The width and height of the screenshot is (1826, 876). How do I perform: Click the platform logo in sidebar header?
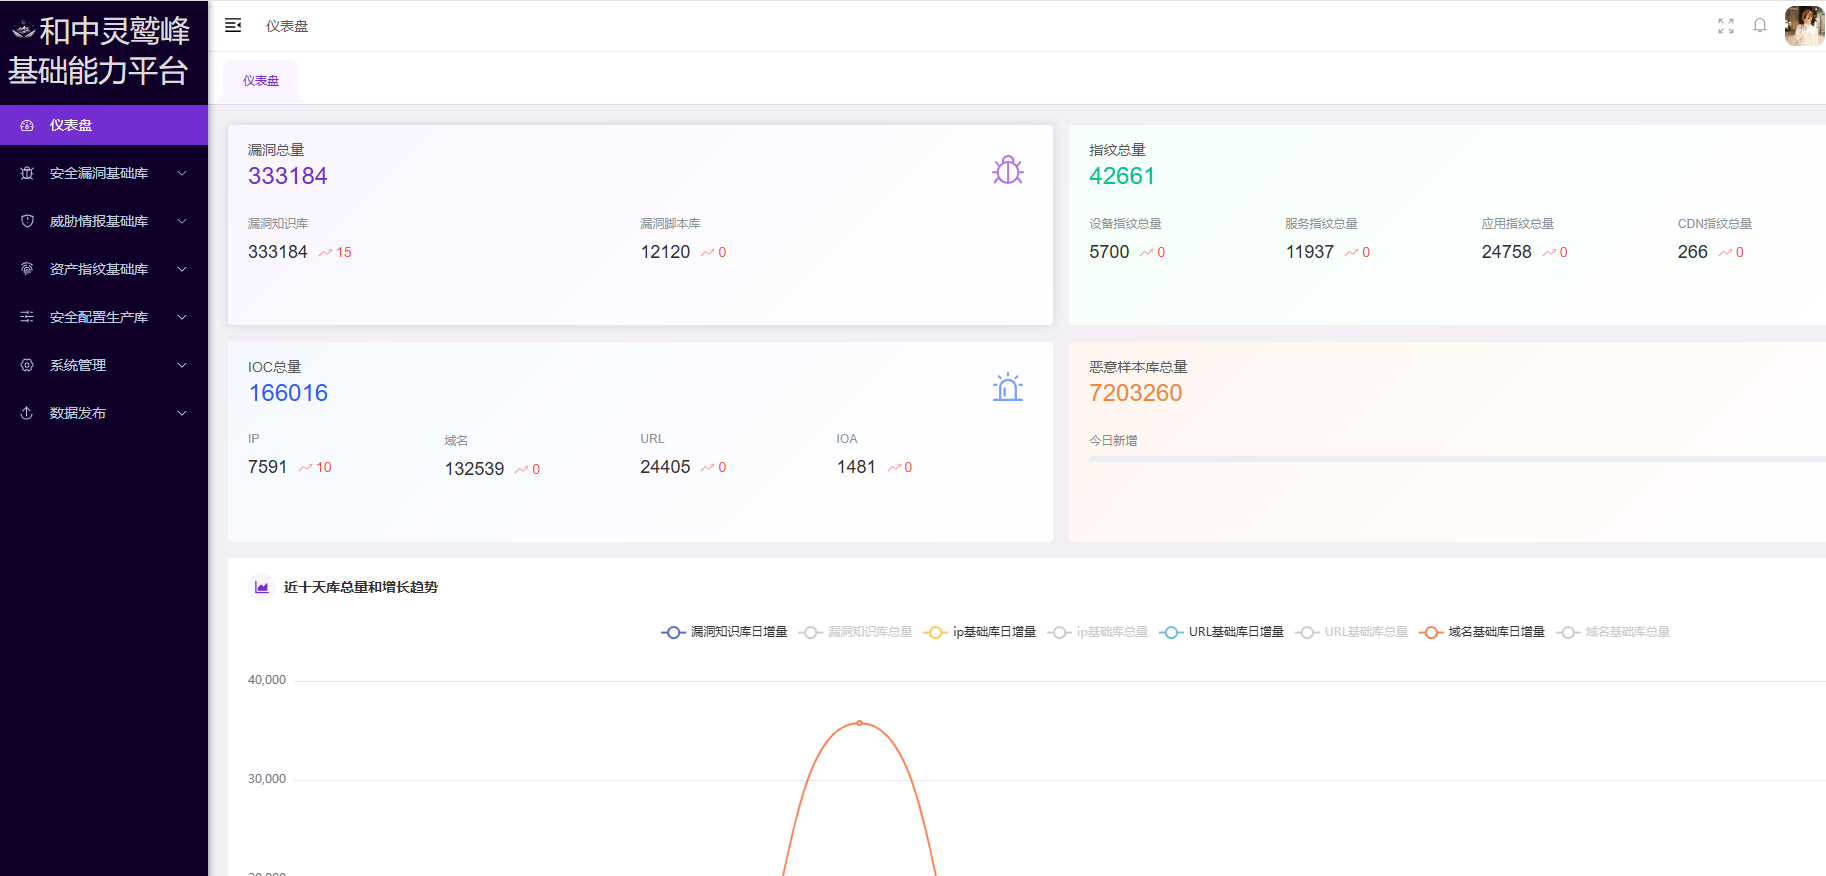tap(24, 31)
